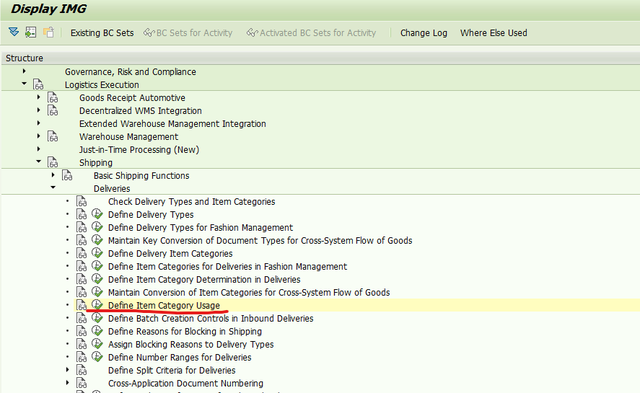Click Activated BC Sets for Activity button
Viewport: 640px width, 393px height.
[311, 33]
